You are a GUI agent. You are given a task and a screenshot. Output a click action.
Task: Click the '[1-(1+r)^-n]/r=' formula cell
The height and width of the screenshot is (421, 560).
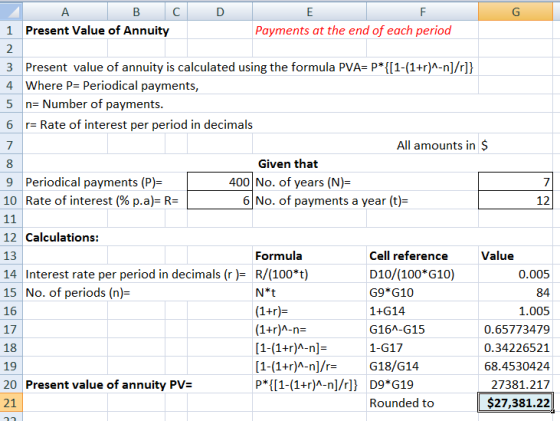point(309,366)
